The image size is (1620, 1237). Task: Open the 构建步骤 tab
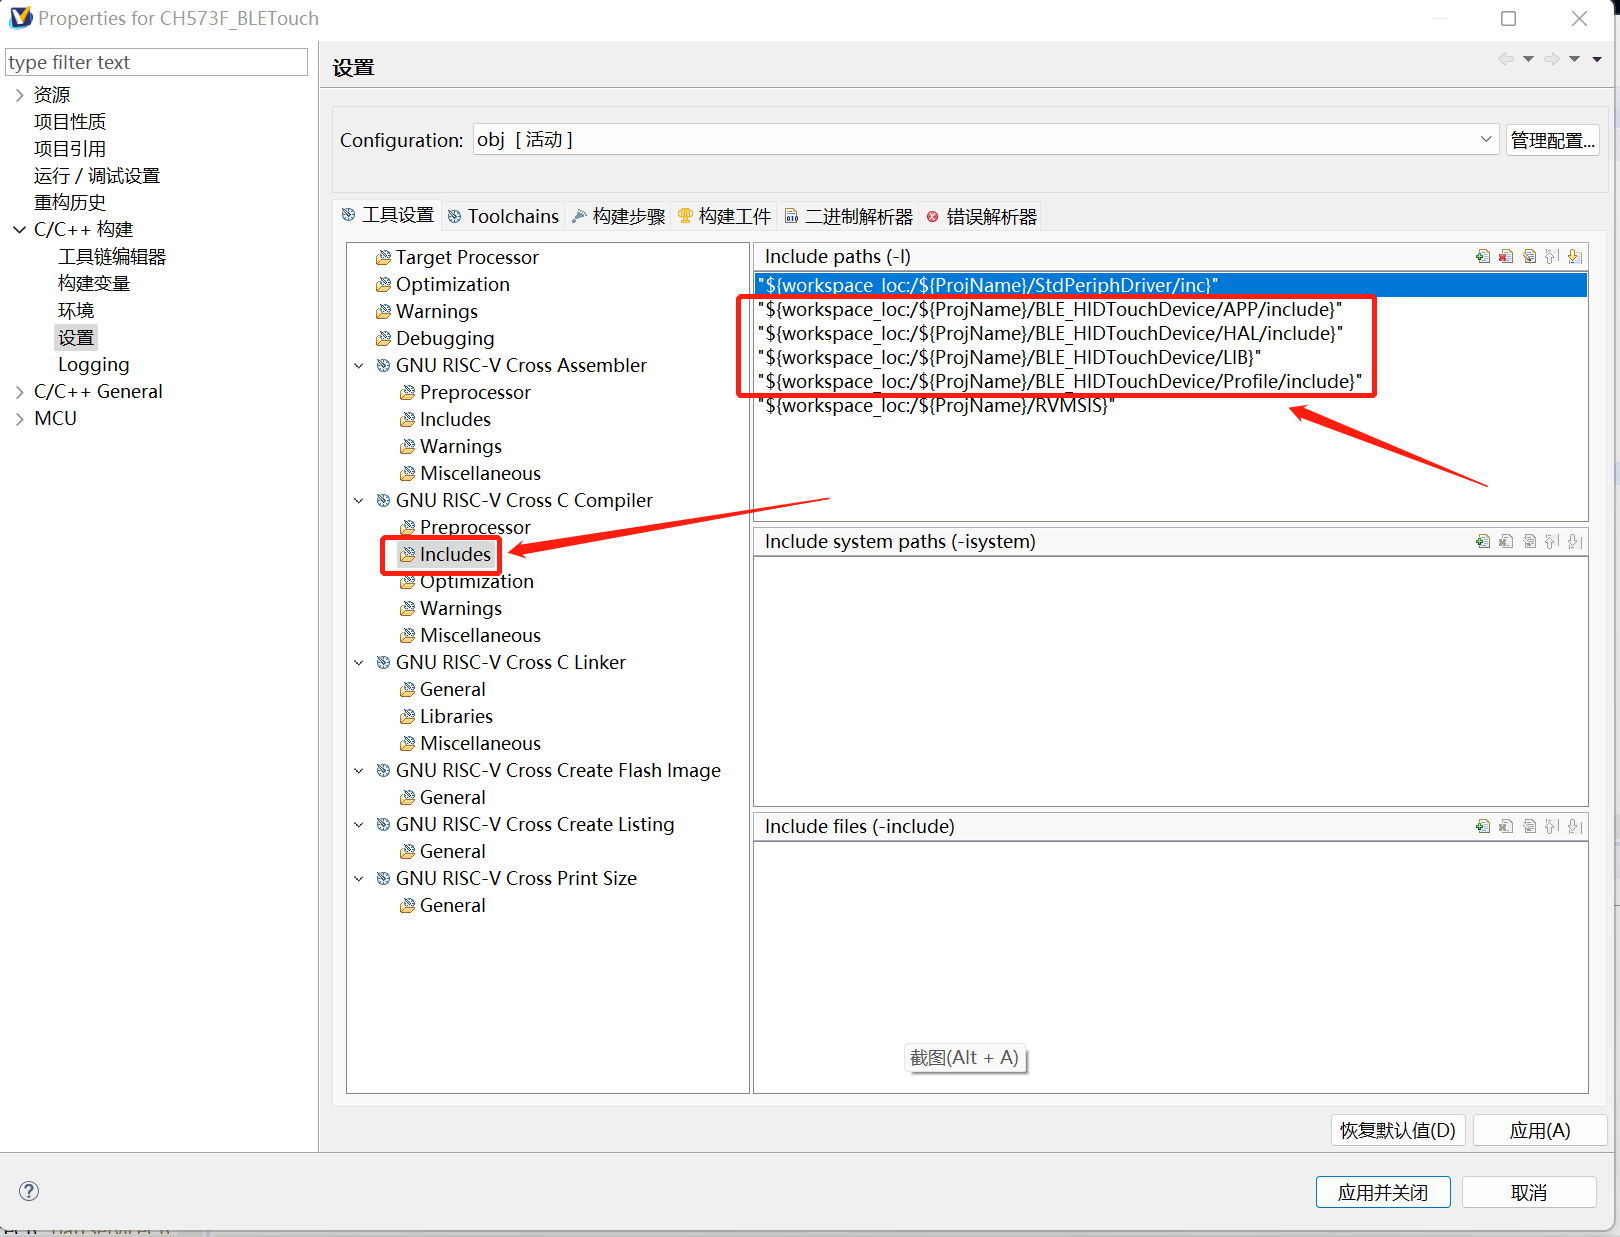click(x=618, y=217)
